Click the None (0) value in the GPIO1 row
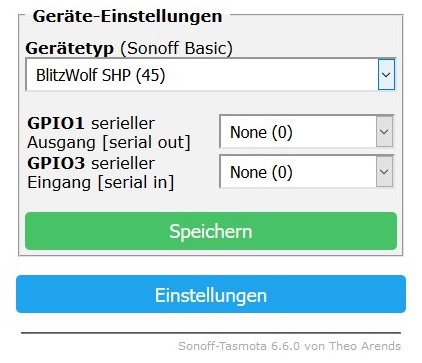Screen dimensions: 422x363 click(261, 132)
